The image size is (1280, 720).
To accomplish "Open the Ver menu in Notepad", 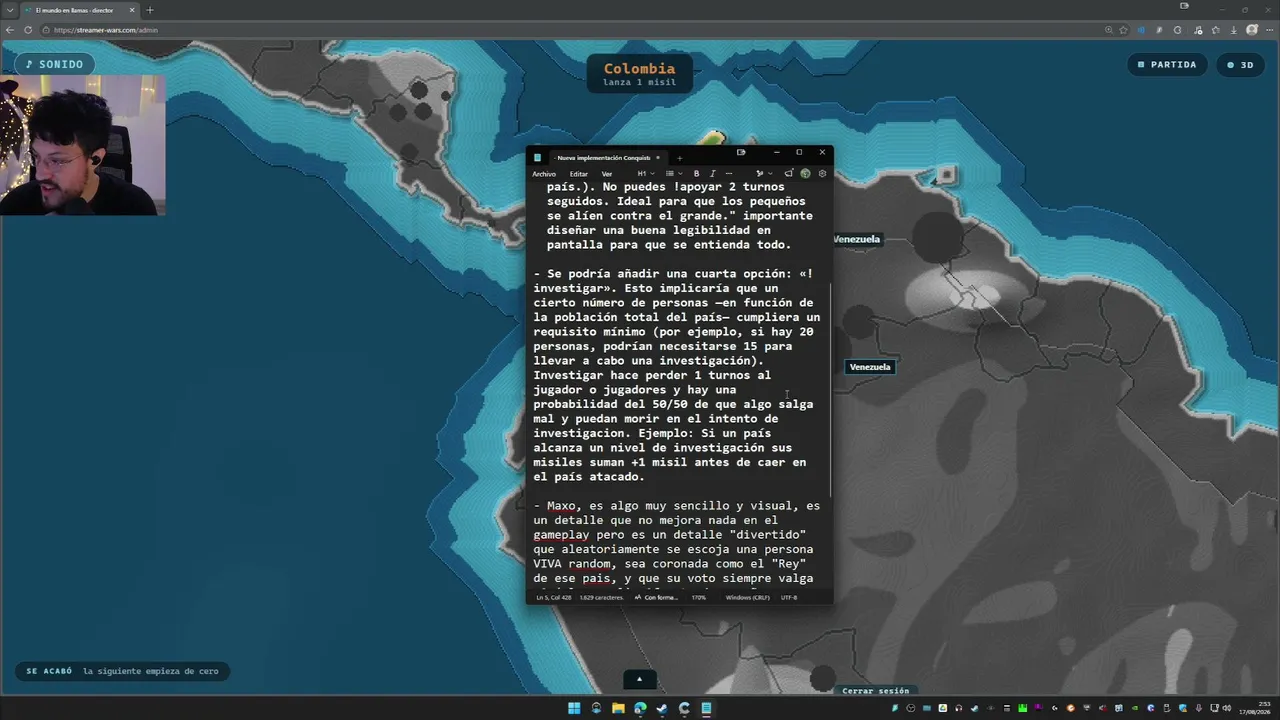I will tap(607, 174).
